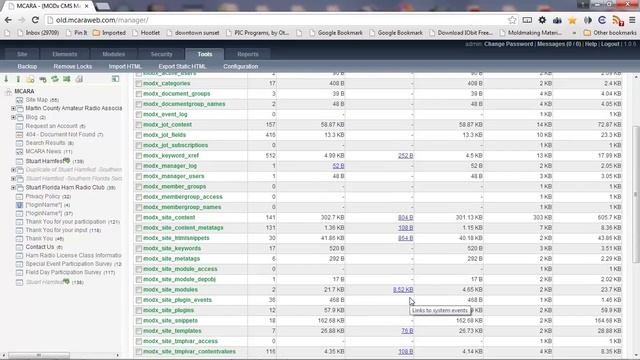
Task: Click the 404 - Document Not Found icon
Action: (19, 134)
